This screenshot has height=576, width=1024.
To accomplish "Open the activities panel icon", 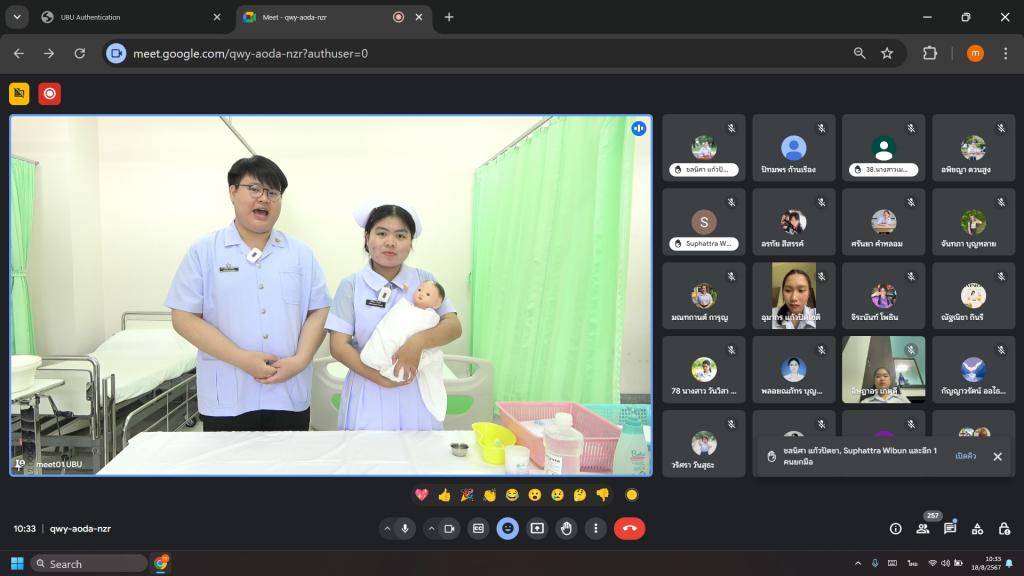I will pos(977,528).
